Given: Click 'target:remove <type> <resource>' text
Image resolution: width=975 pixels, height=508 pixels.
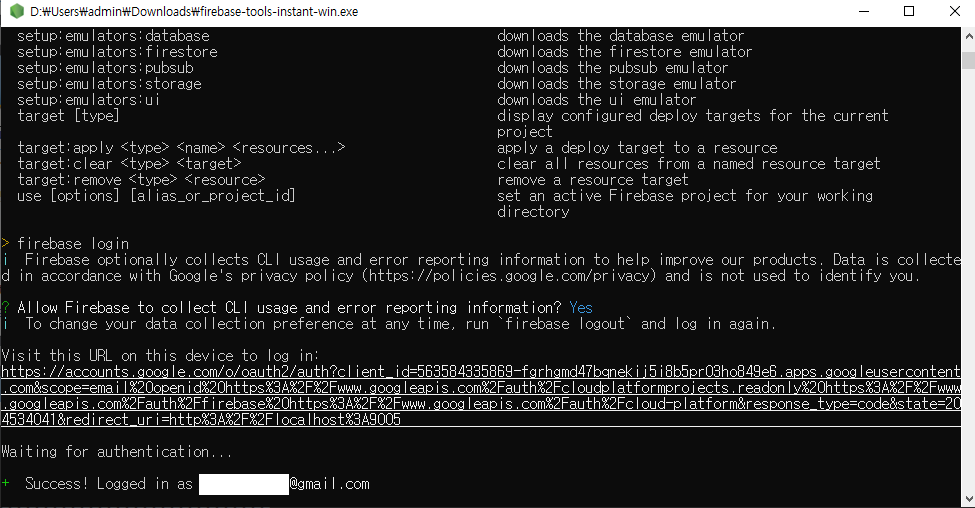Looking at the screenshot, I should pos(141,180).
